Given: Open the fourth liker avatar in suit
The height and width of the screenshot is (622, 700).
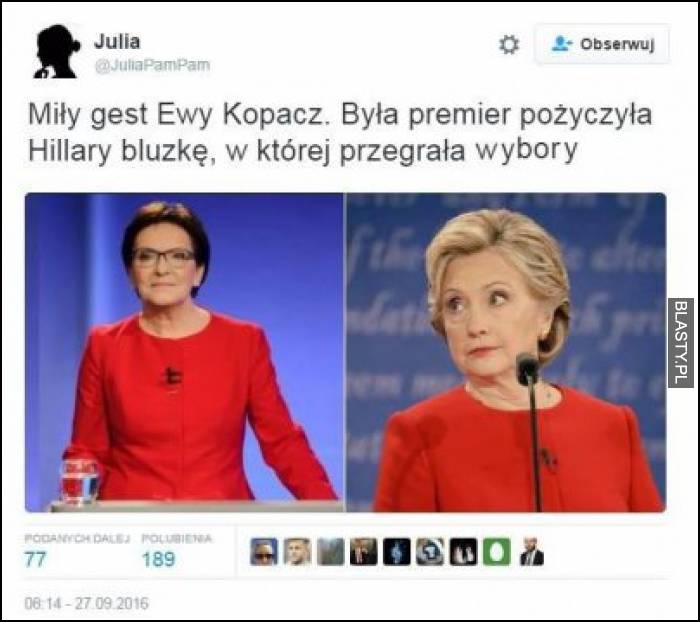Looking at the screenshot, I should [364, 551].
